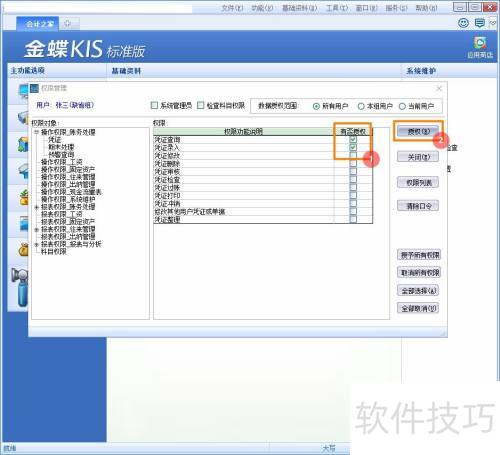Open the 应用商店 app store icon
This screenshot has width=500, height=455.
click(480, 47)
